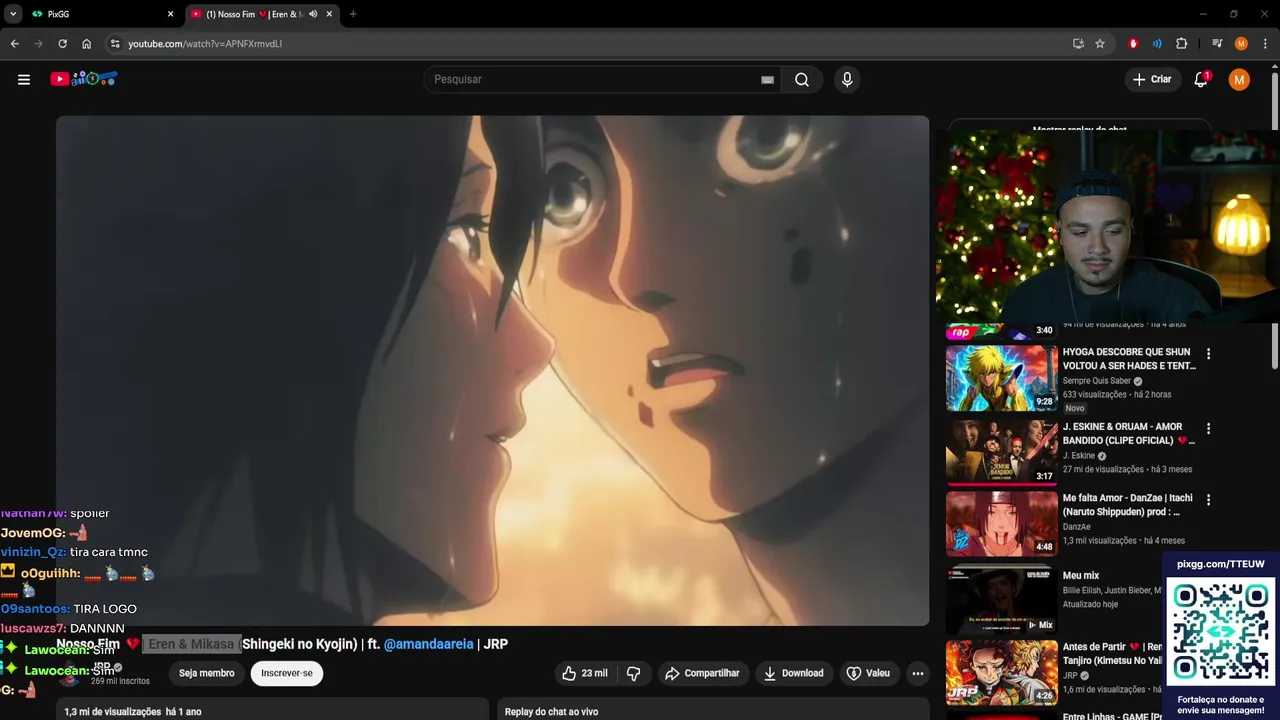Expand the tab search dropdown arrow
This screenshot has height=720, width=1280.
12,14
